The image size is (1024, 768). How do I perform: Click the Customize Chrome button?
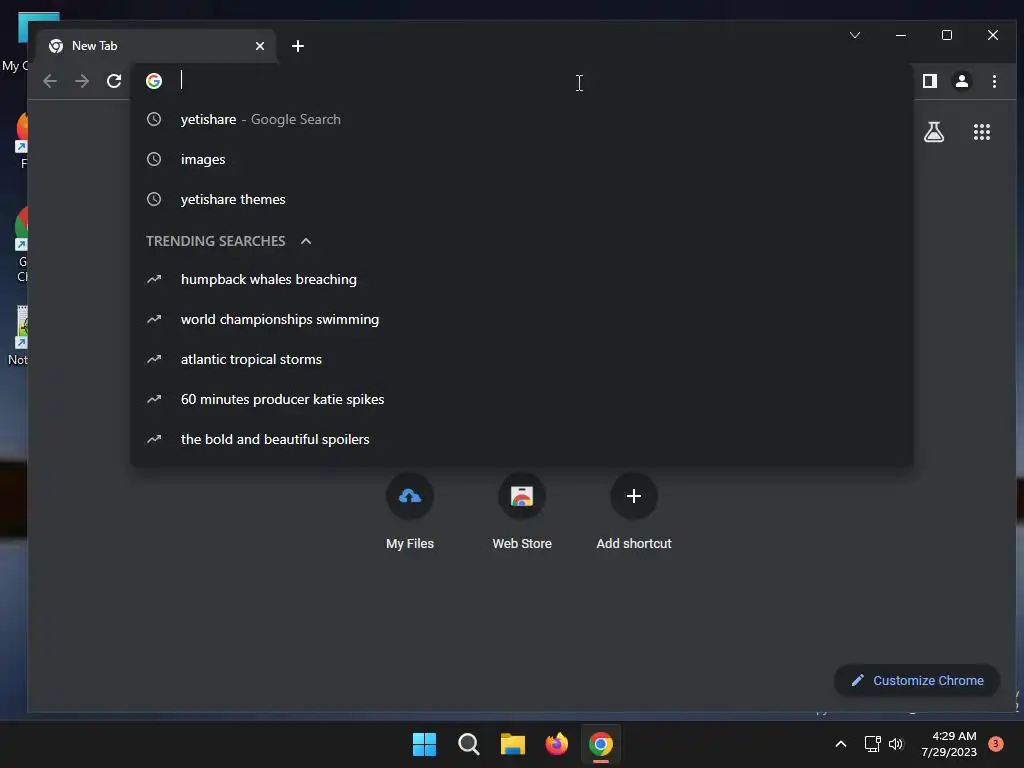click(917, 680)
